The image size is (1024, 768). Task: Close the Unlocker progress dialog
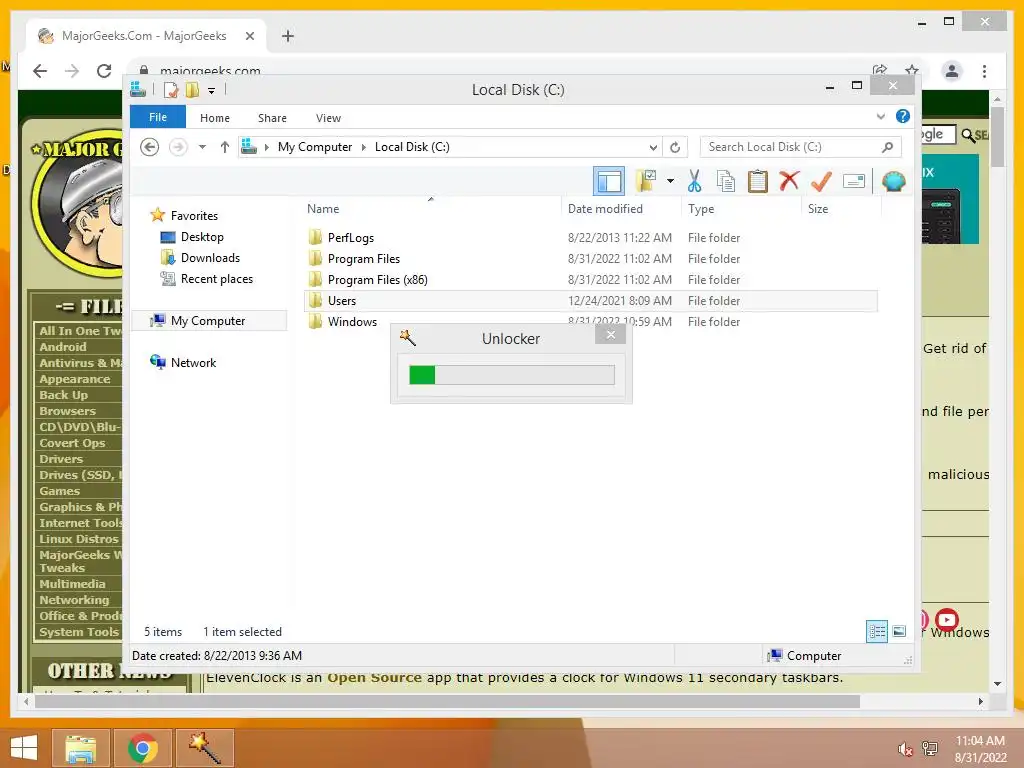(x=611, y=335)
